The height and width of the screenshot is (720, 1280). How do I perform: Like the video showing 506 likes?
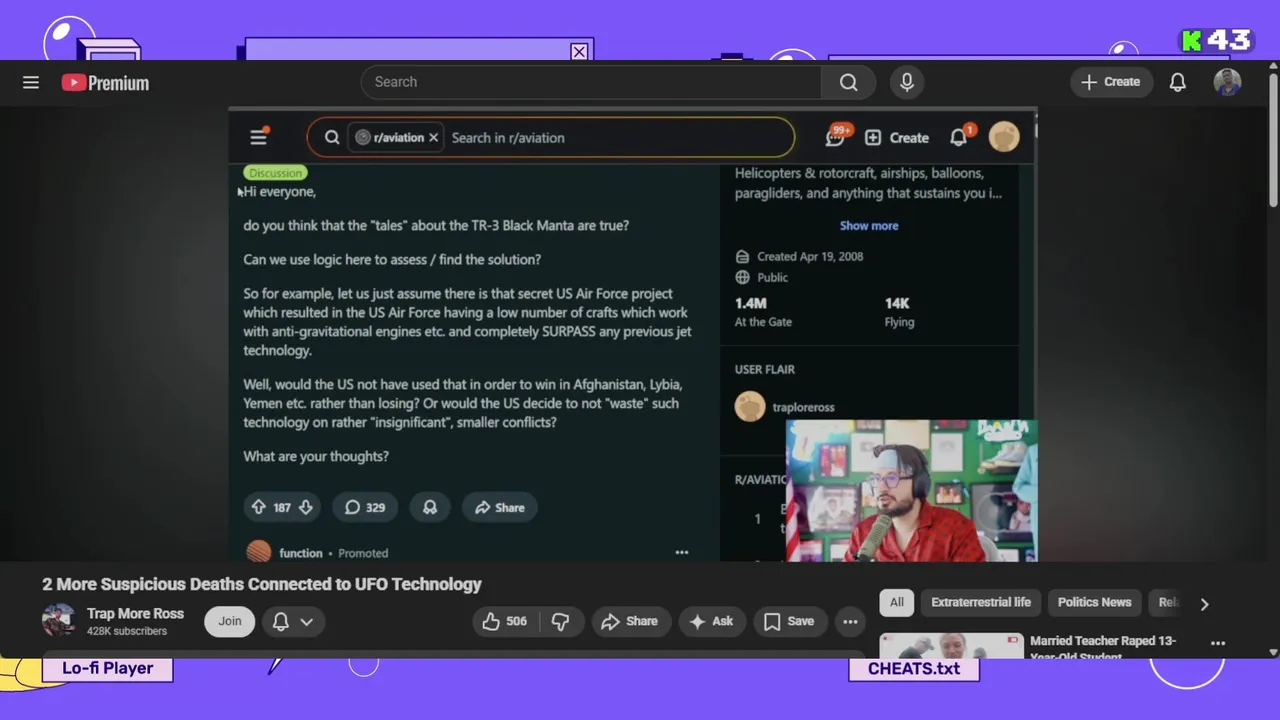(x=504, y=621)
